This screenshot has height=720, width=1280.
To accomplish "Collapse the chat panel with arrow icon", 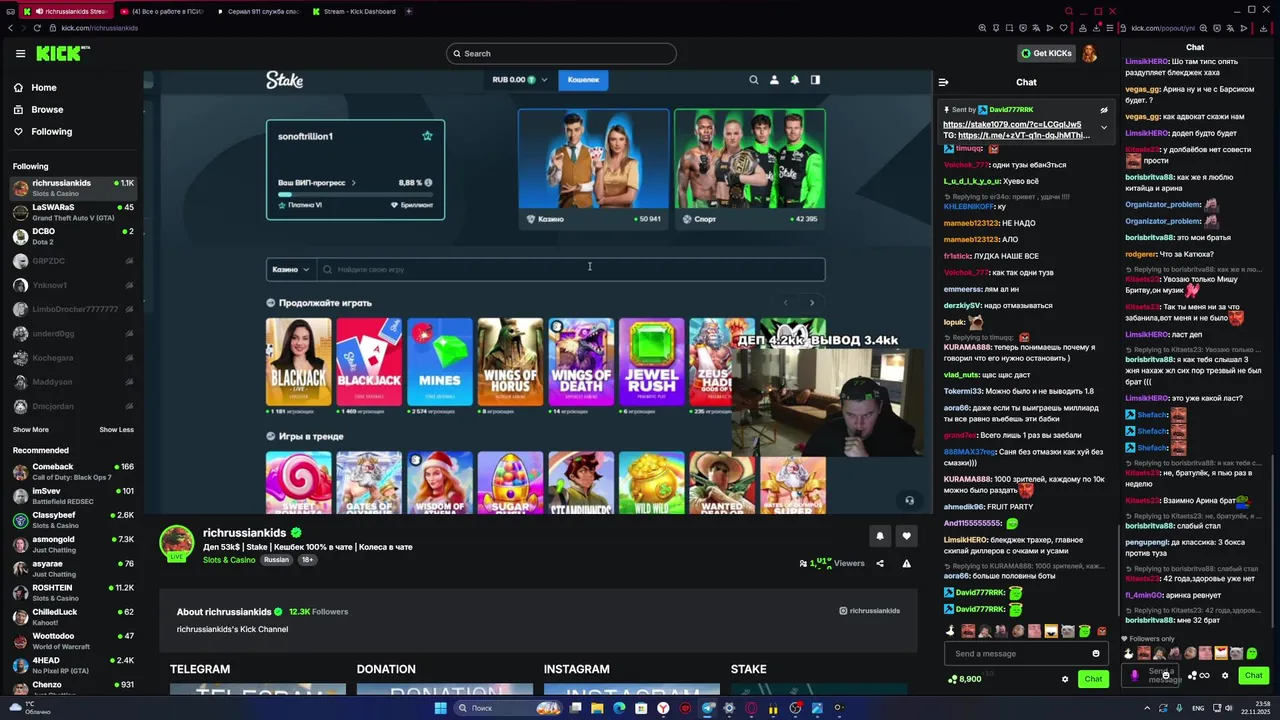I will [x=943, y=82].
